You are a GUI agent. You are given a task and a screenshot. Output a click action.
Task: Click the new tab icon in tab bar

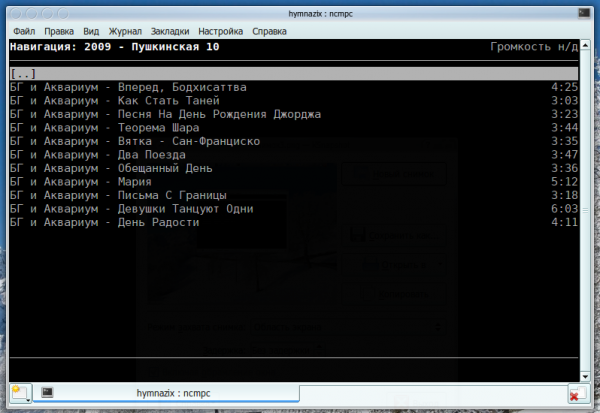[x=20, y=393]
